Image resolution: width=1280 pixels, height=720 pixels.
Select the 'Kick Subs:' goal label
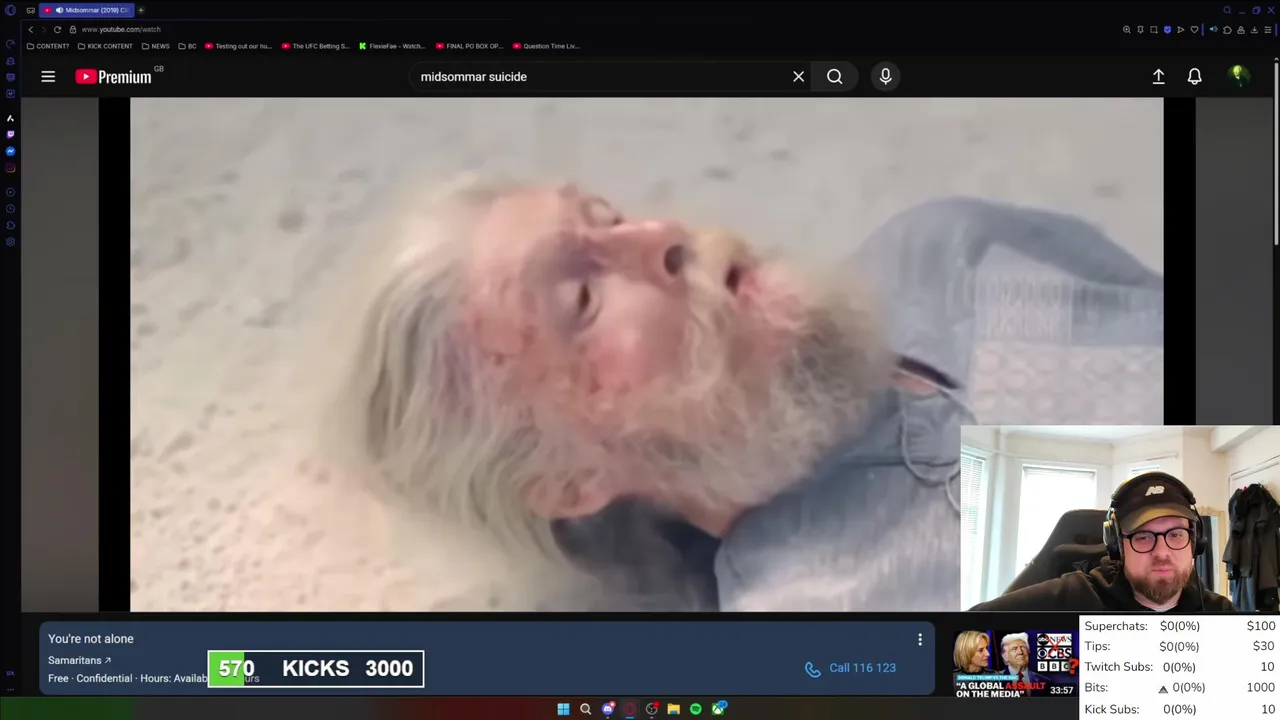(x=1112, y=709)
